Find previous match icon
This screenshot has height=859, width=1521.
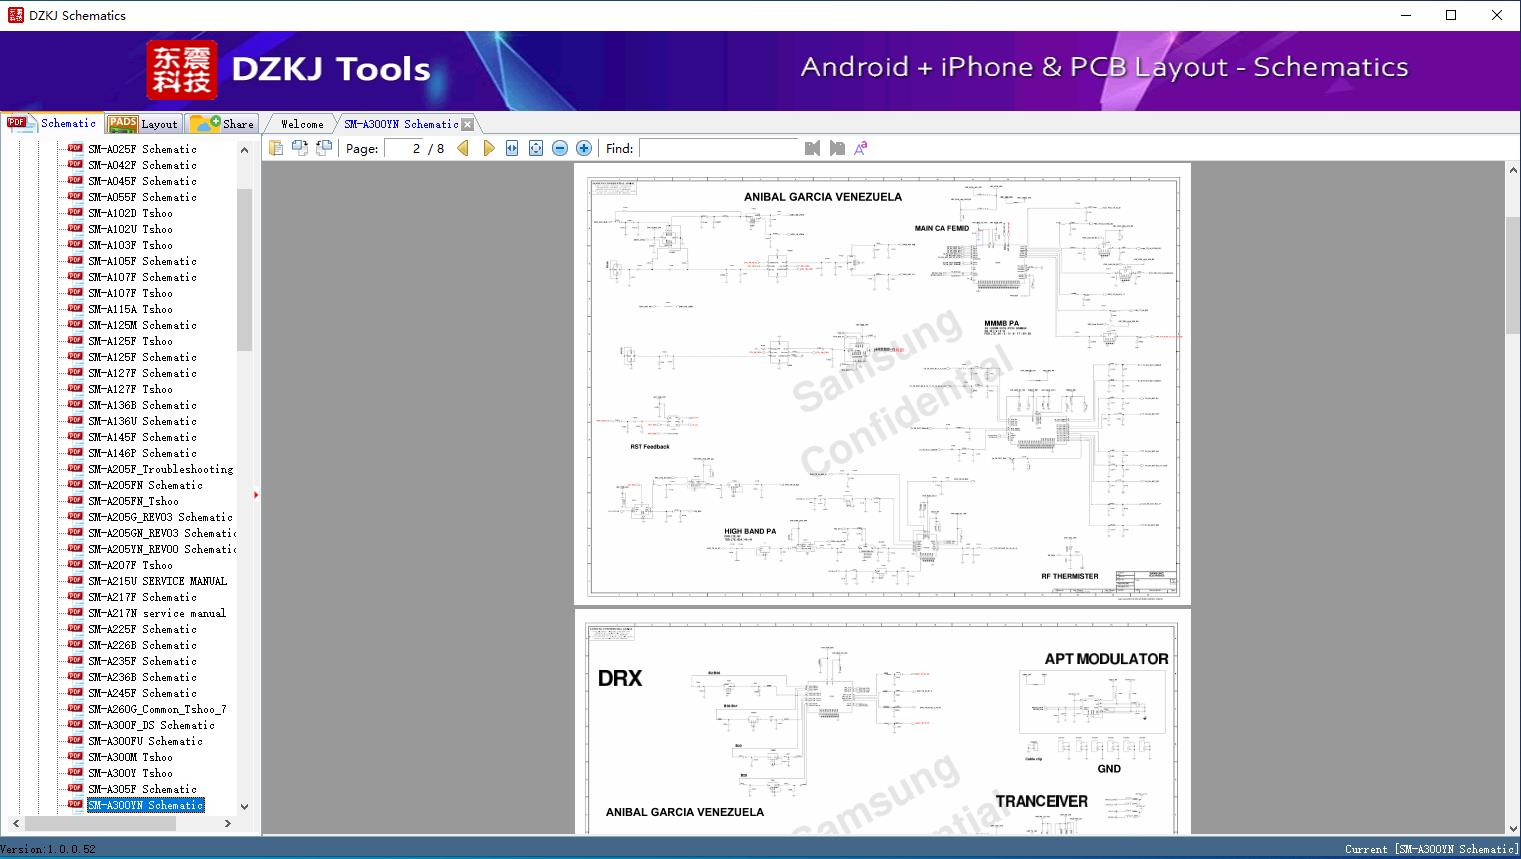pyautogui.click(x=812, y=148)
